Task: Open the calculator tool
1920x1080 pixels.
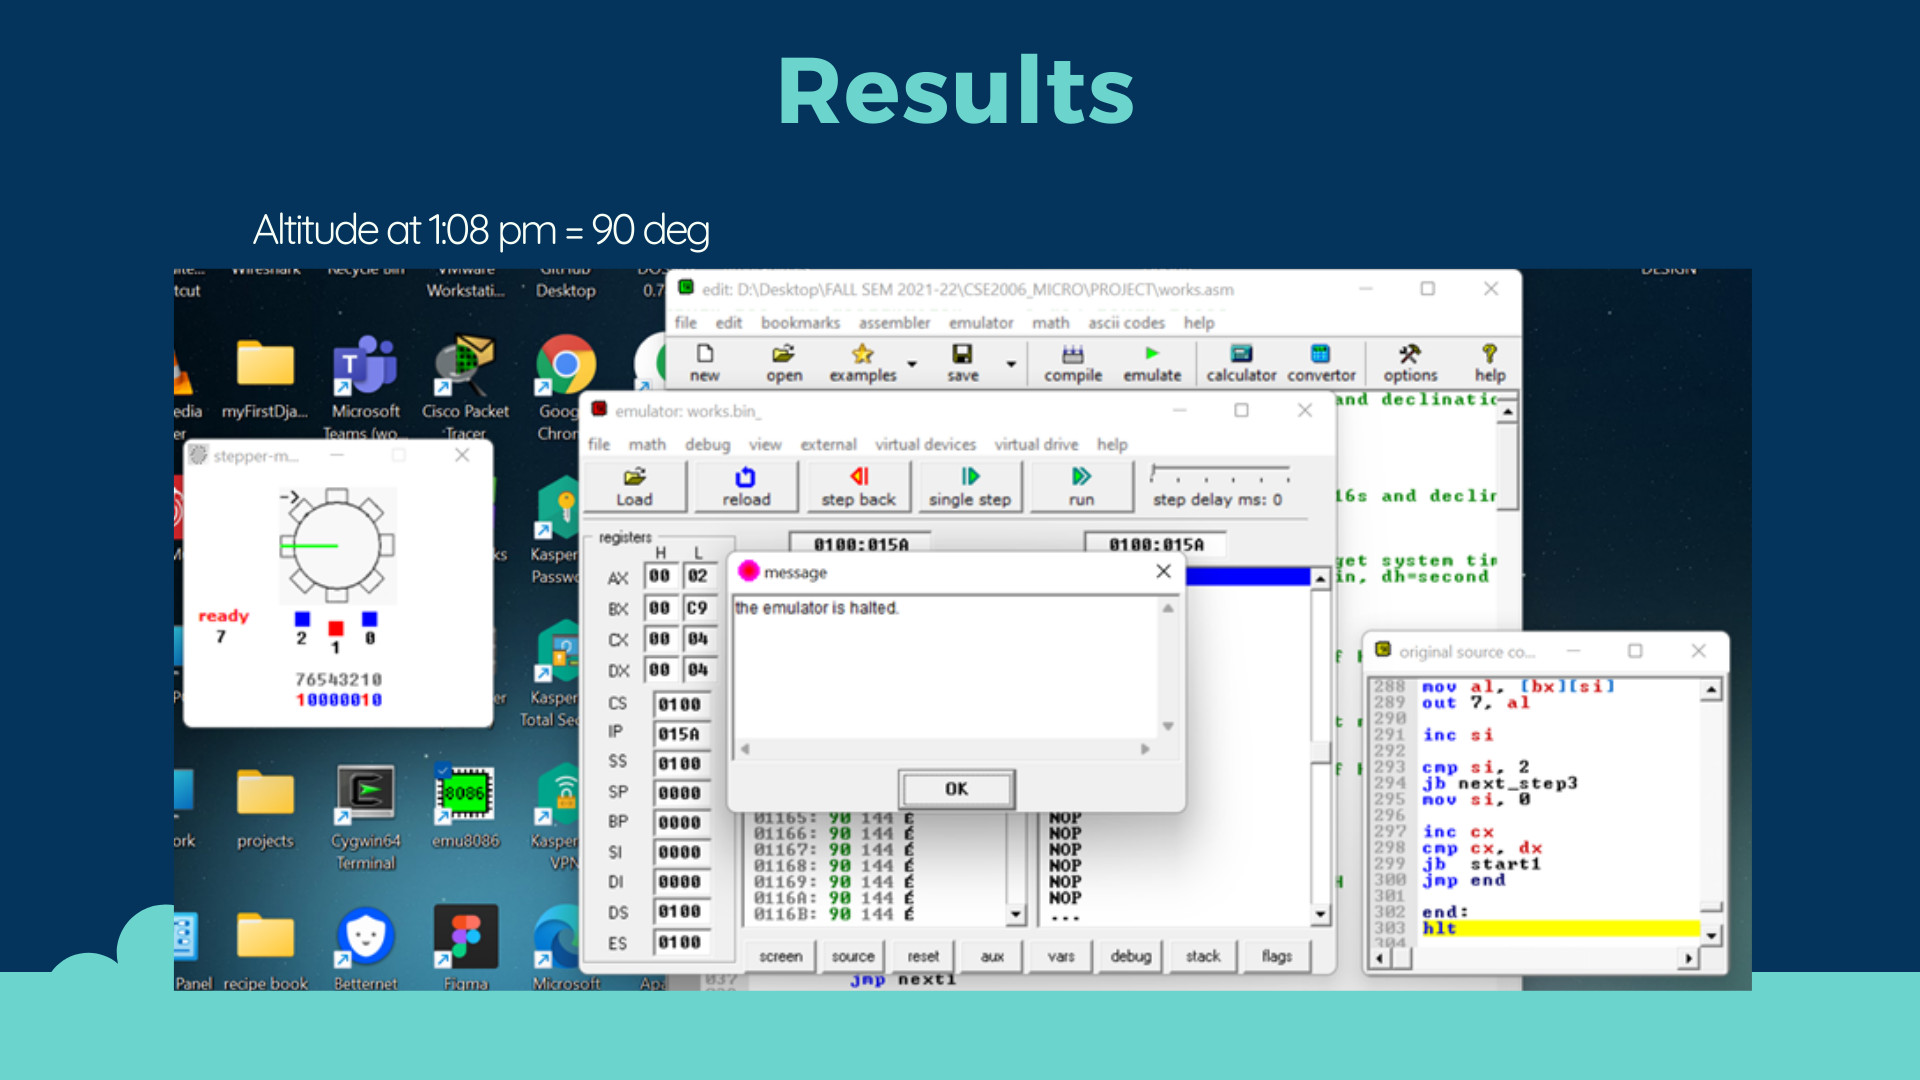Action: coord(1241,363)
